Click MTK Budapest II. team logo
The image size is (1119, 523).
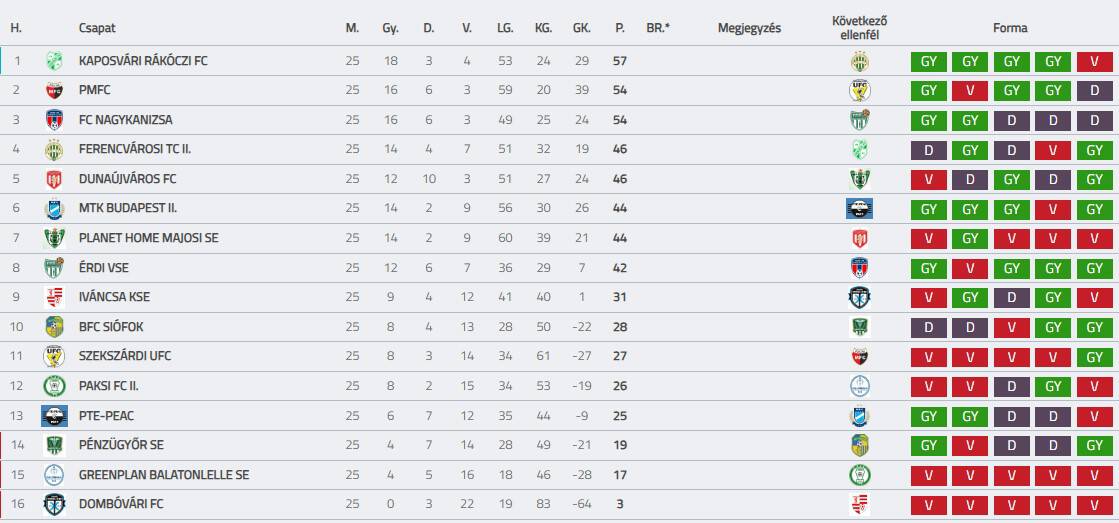54,209
